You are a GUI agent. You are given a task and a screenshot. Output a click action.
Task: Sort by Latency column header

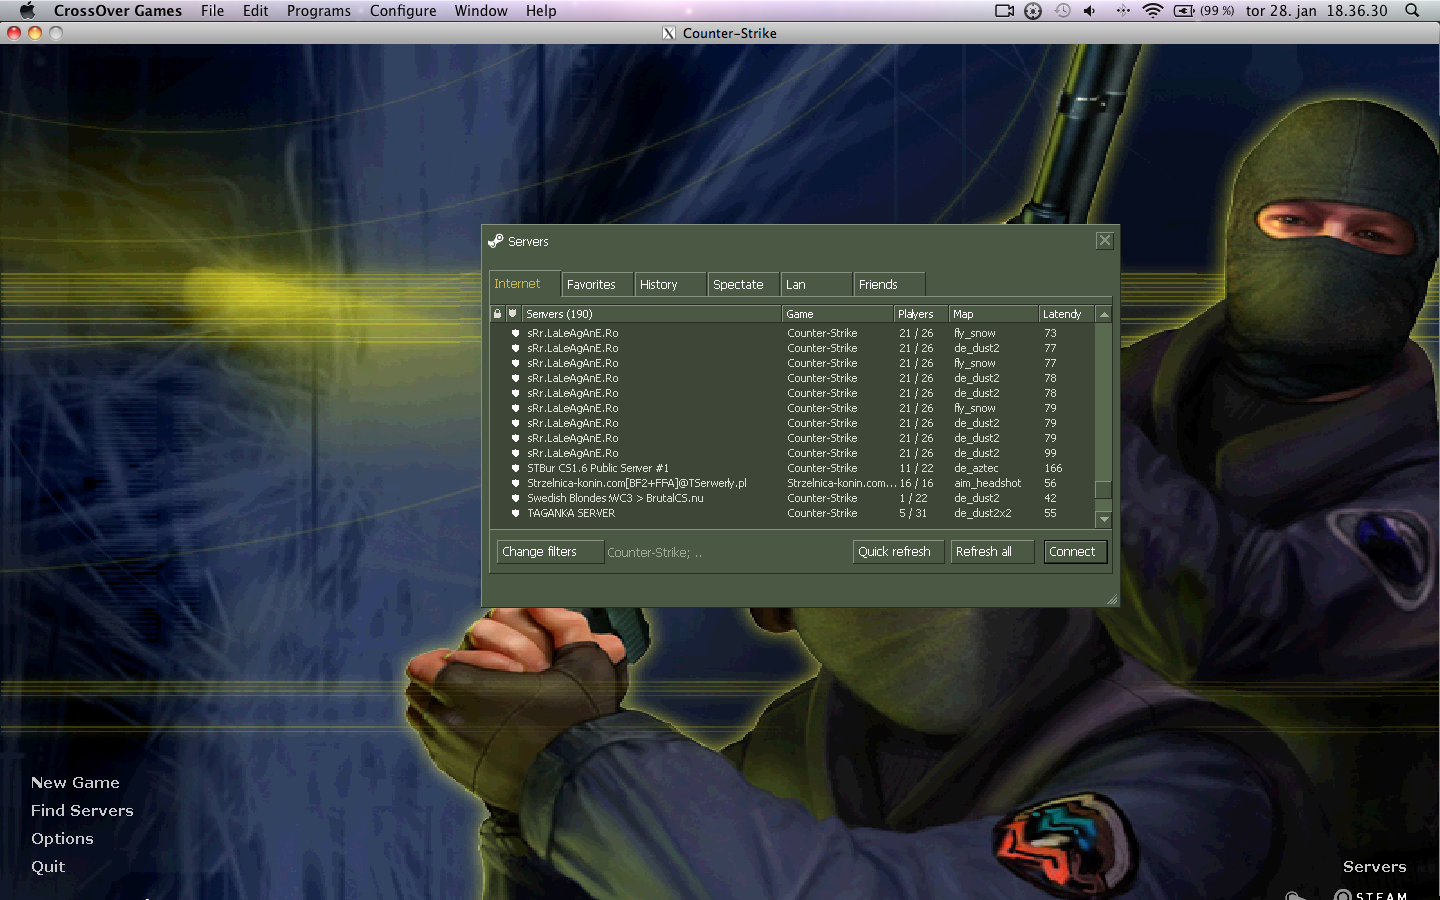click(x=1066, y=314)
